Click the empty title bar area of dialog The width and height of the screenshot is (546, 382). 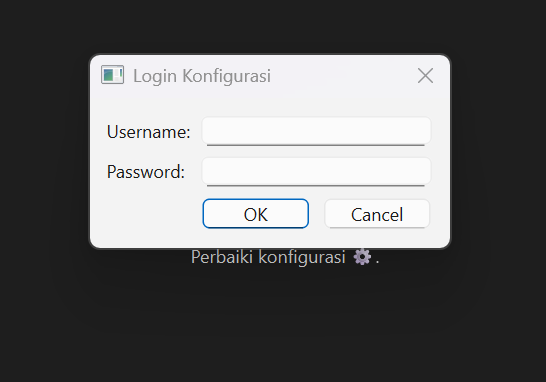tap(343, 76)
